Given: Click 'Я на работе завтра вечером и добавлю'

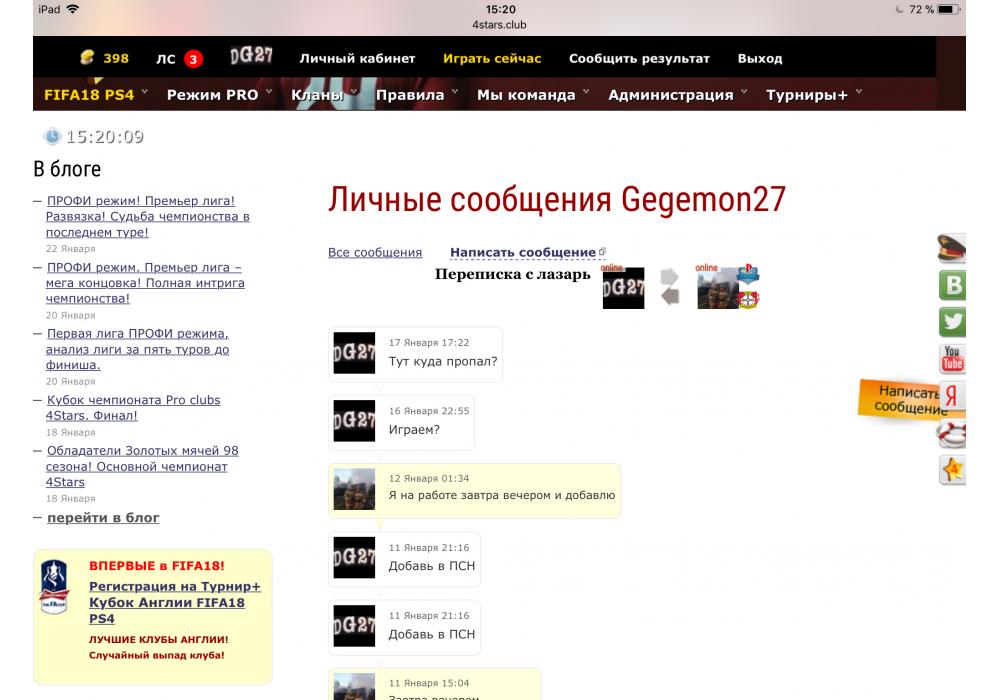Looking at the screenshot, I should point(502,495).
